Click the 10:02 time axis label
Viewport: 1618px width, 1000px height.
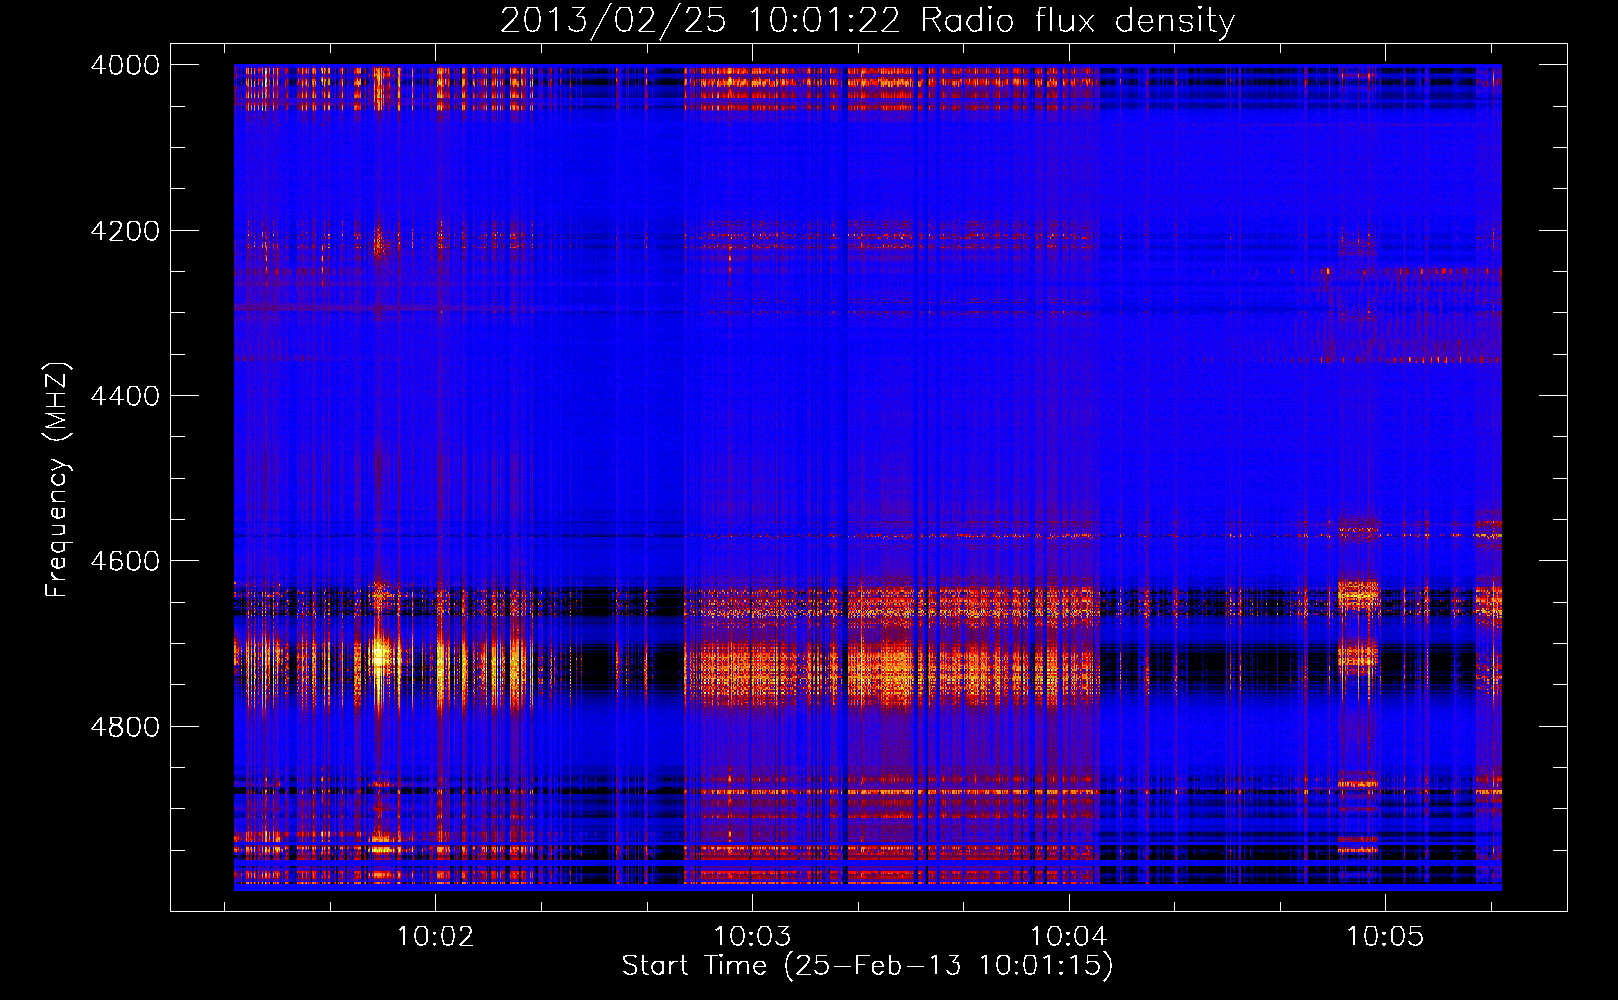435,936
